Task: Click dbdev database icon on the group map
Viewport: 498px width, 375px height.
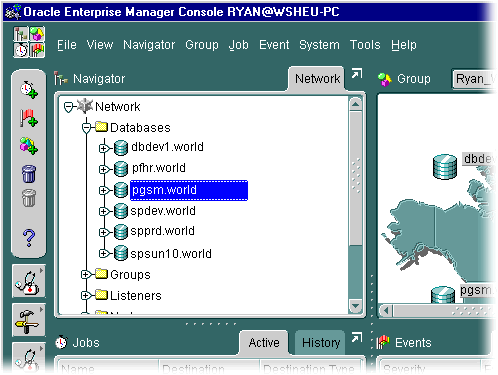Action: pyautogui.click(x=445, y=167)
